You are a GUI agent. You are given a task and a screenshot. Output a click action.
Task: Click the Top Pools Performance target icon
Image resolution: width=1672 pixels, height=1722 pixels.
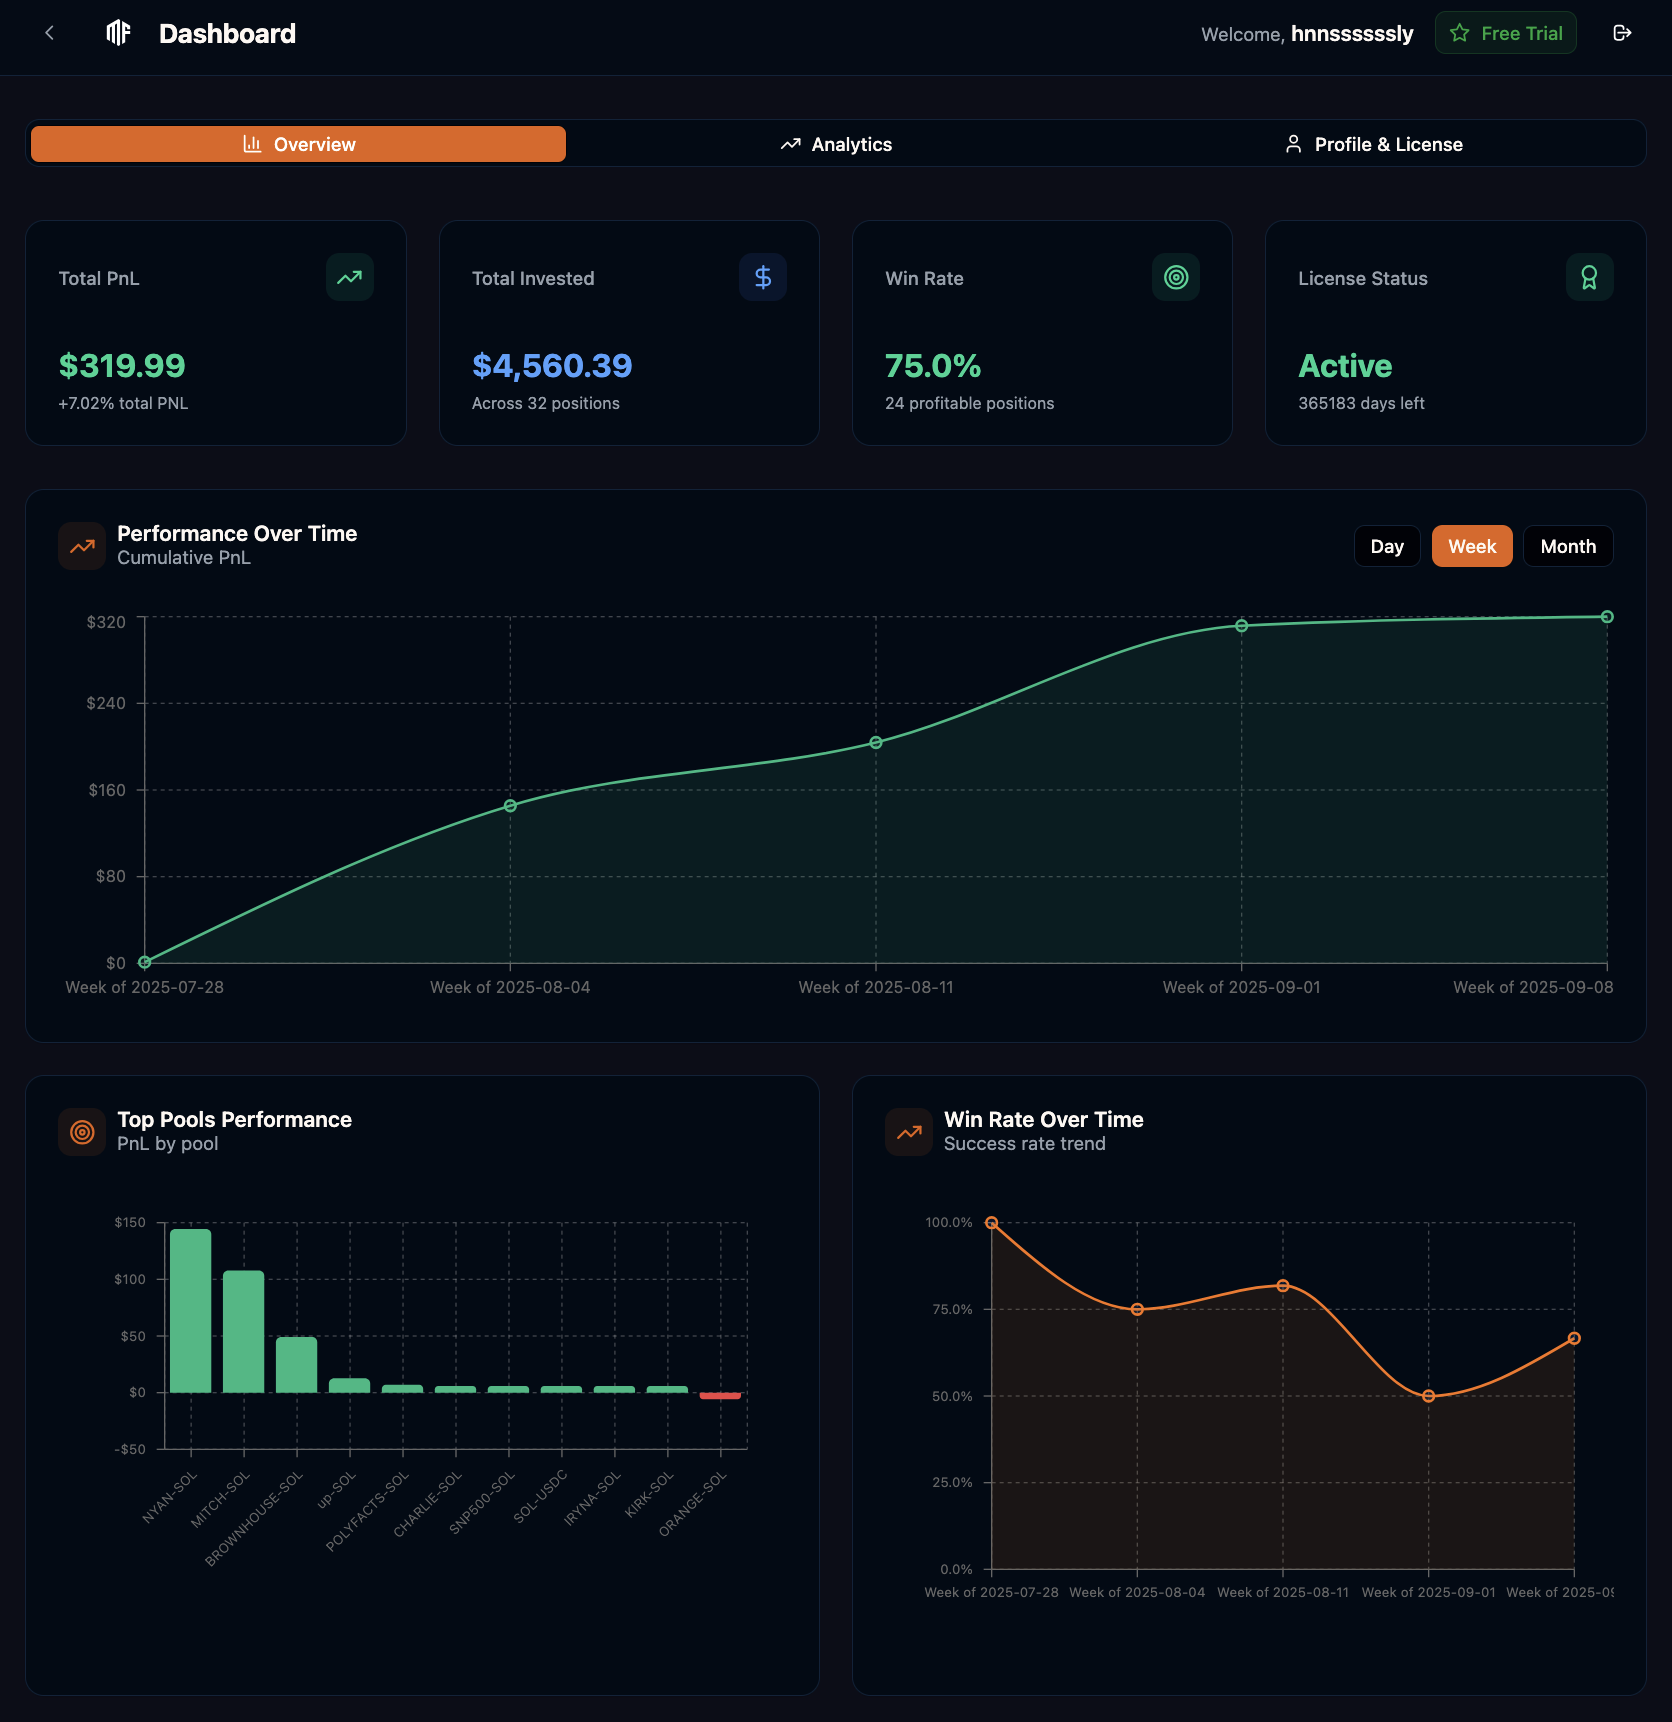tap(81, 1131)
